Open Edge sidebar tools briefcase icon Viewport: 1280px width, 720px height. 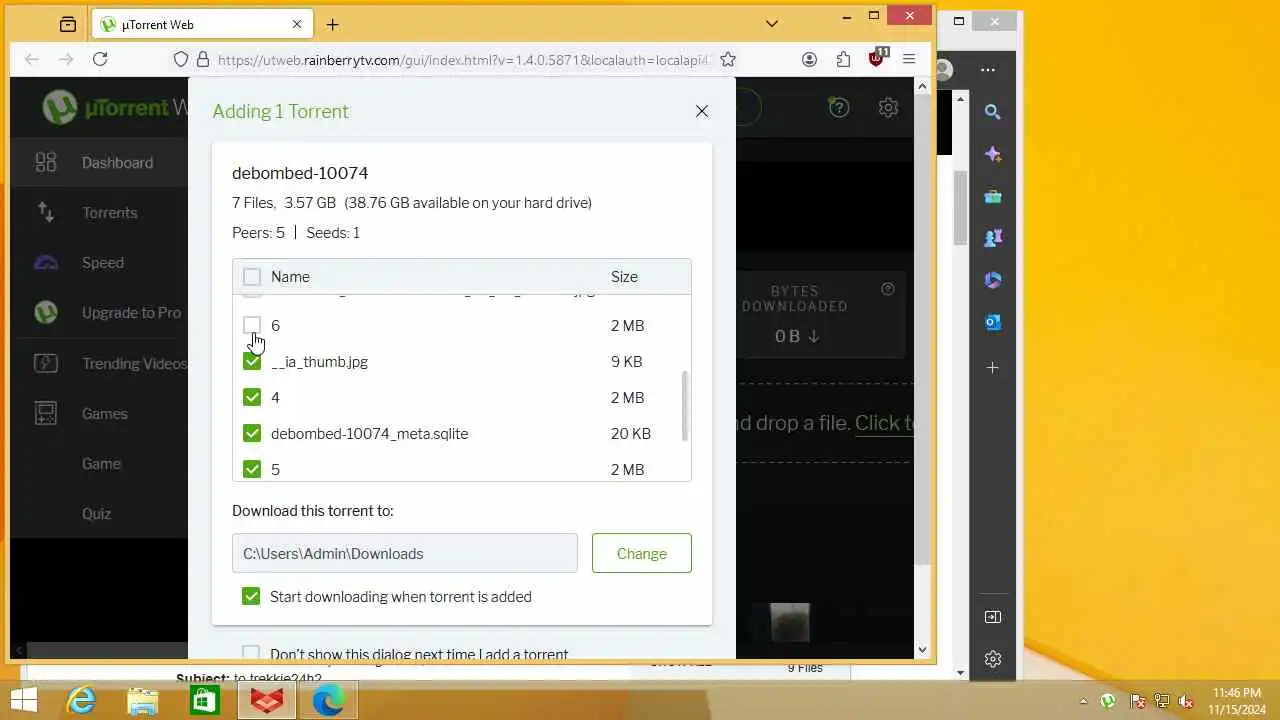coord(993,196)
